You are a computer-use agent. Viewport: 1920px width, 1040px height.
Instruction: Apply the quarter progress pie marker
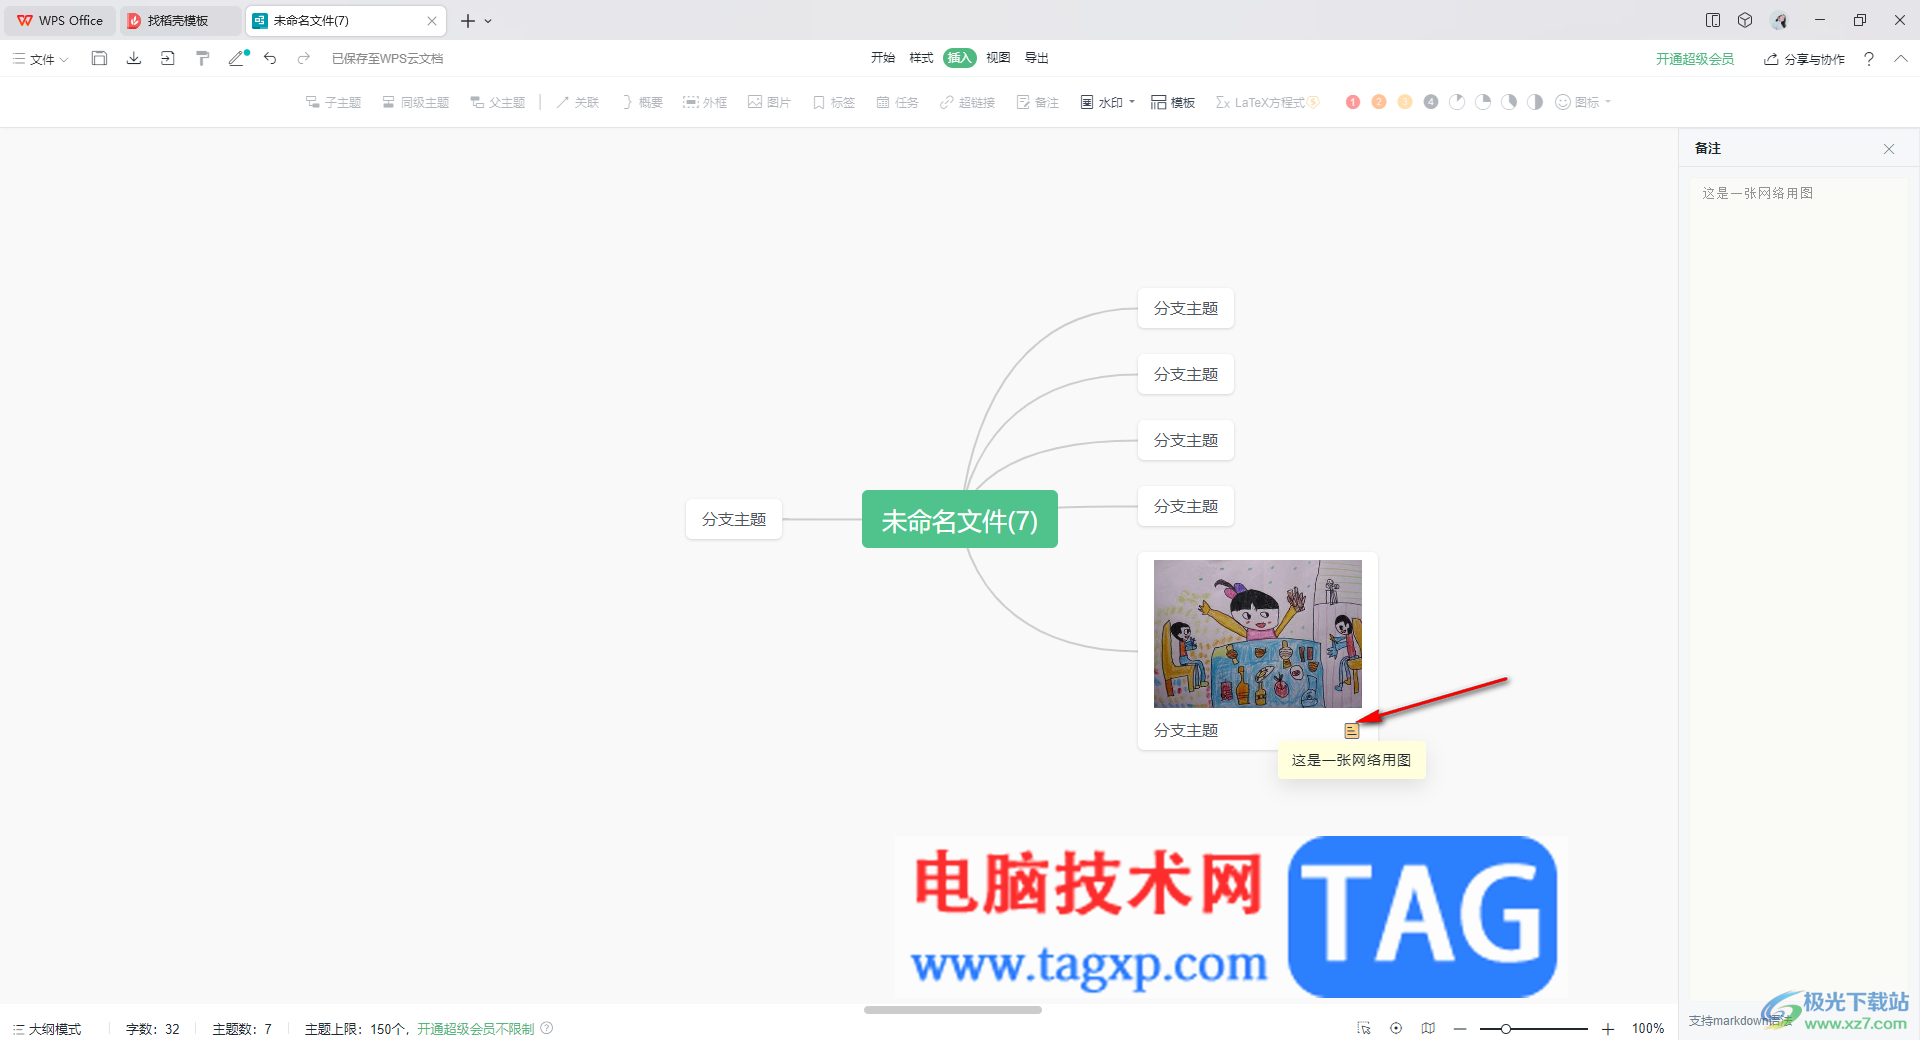(x=1483, y=102)
